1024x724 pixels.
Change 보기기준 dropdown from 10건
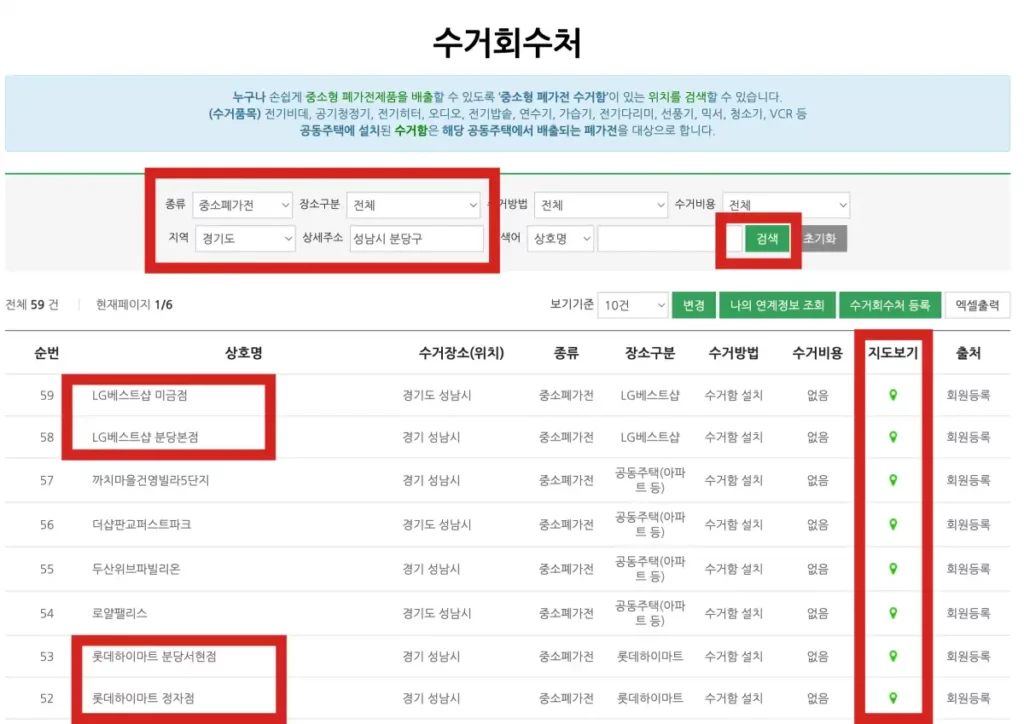click(x=632, y=305)
